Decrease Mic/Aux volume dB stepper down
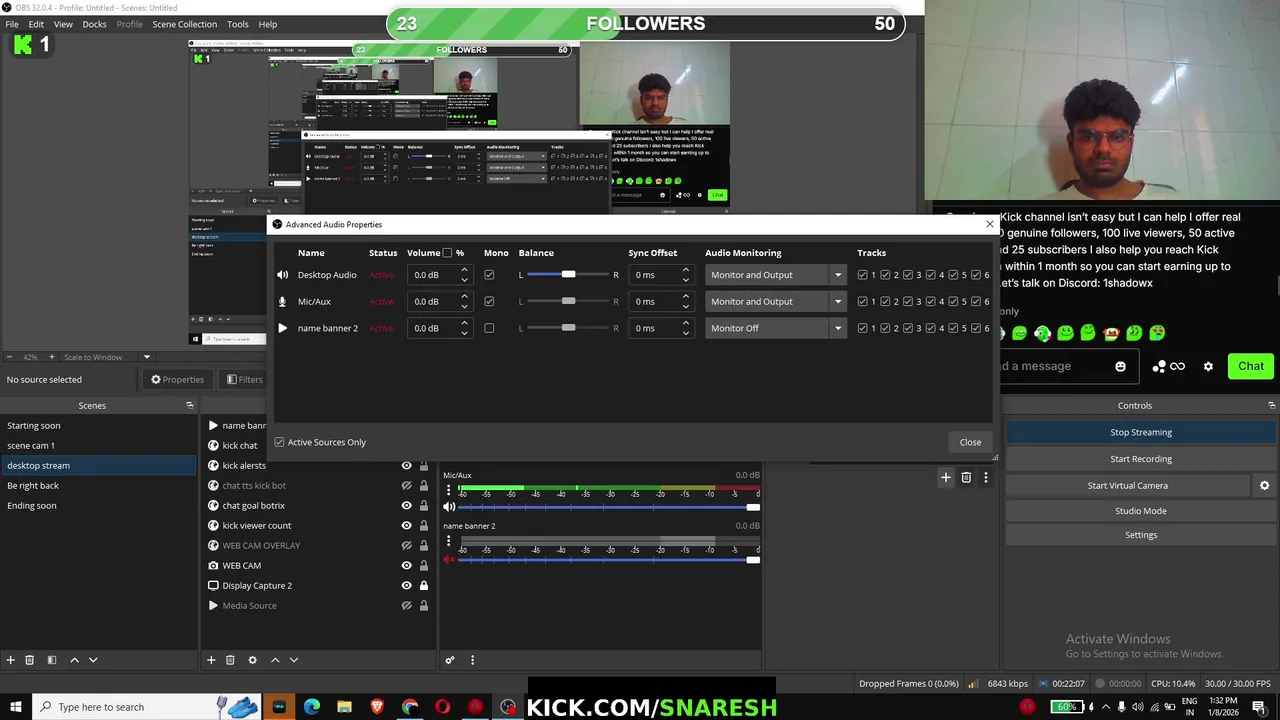The image size is (1280, 720). click(x=464, y=306)
